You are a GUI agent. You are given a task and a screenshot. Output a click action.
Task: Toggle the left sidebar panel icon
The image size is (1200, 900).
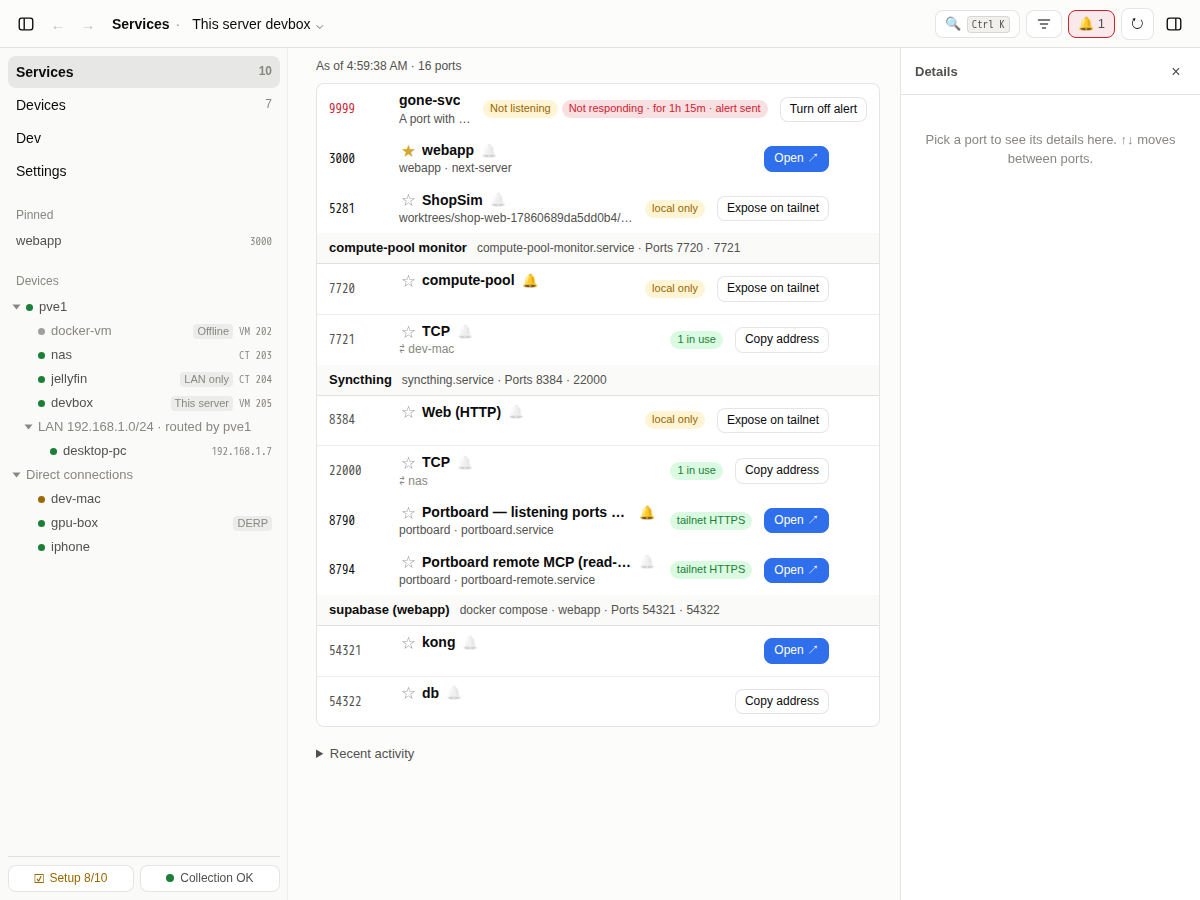click(x=26, y=24)
